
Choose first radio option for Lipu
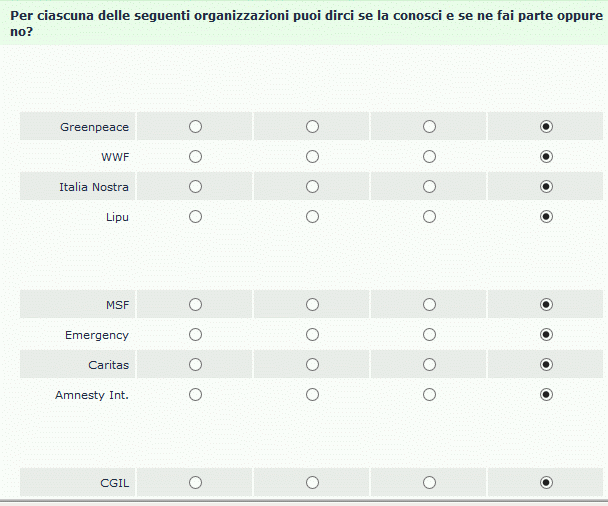pos(196,216)
